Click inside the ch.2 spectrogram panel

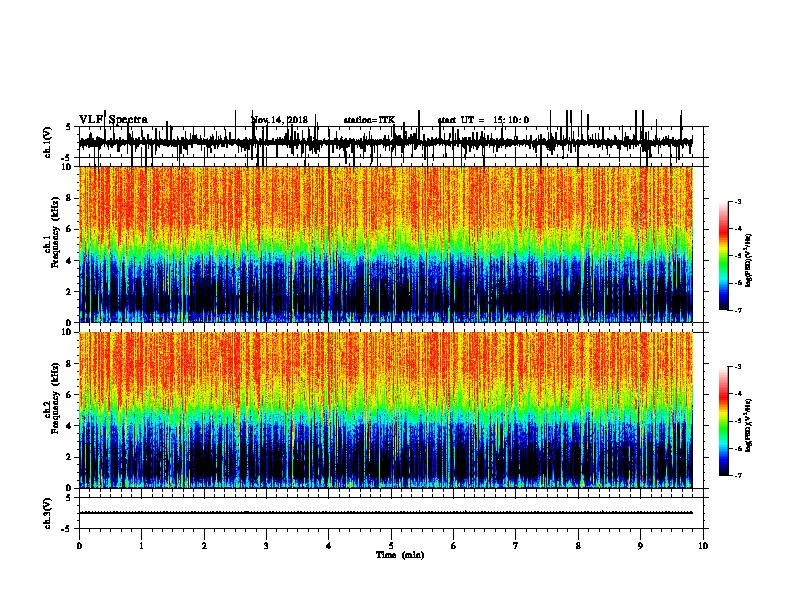pos(386,410)
